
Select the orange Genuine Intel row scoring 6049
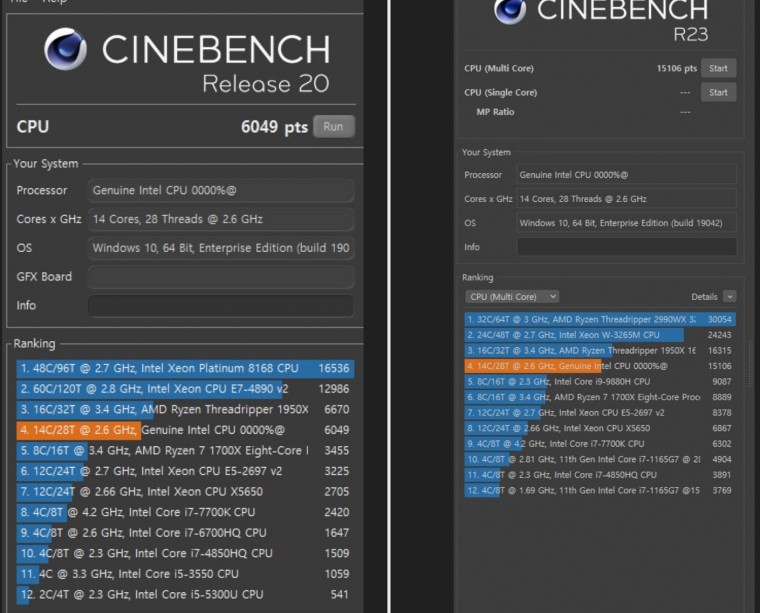click(x=185, y=430)
